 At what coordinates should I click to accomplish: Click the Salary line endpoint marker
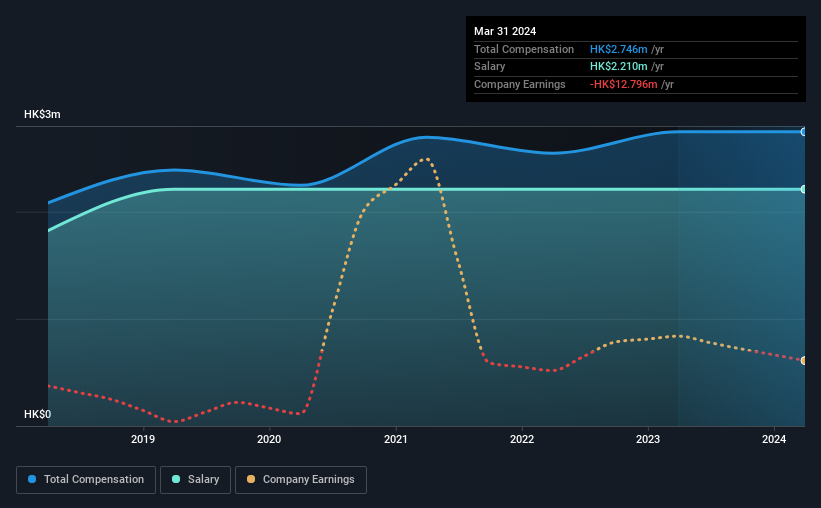pyautogui.click(x=803, y=189)
